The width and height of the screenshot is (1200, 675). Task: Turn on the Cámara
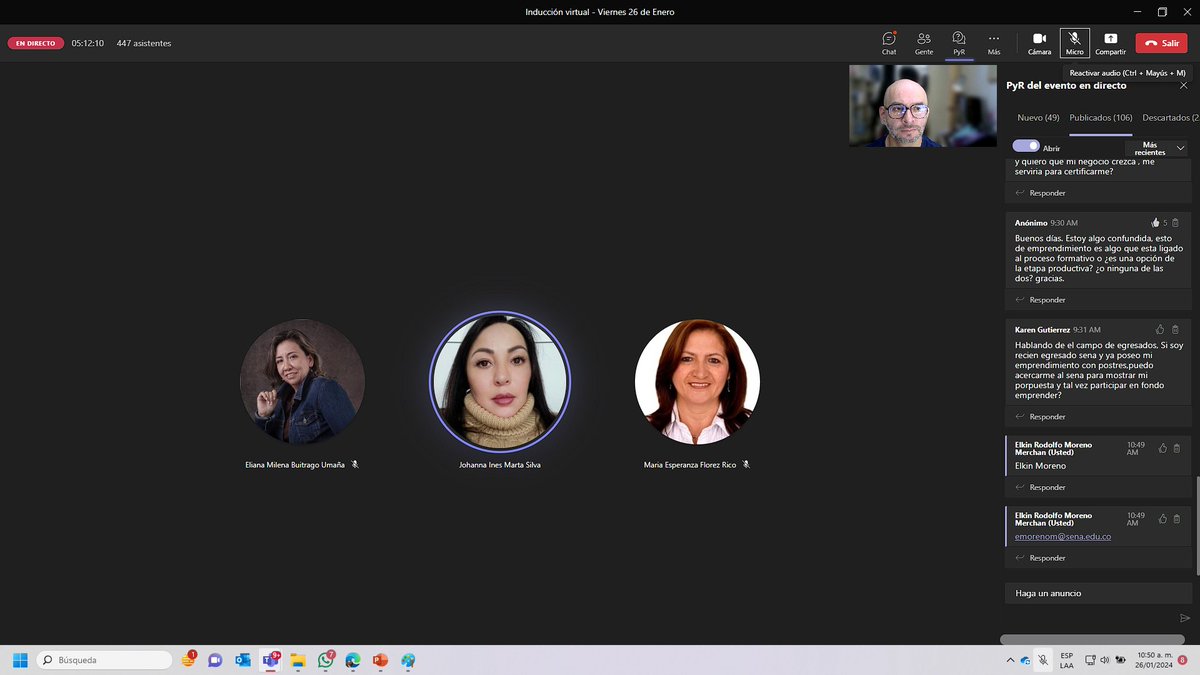tap(1040, 43)
